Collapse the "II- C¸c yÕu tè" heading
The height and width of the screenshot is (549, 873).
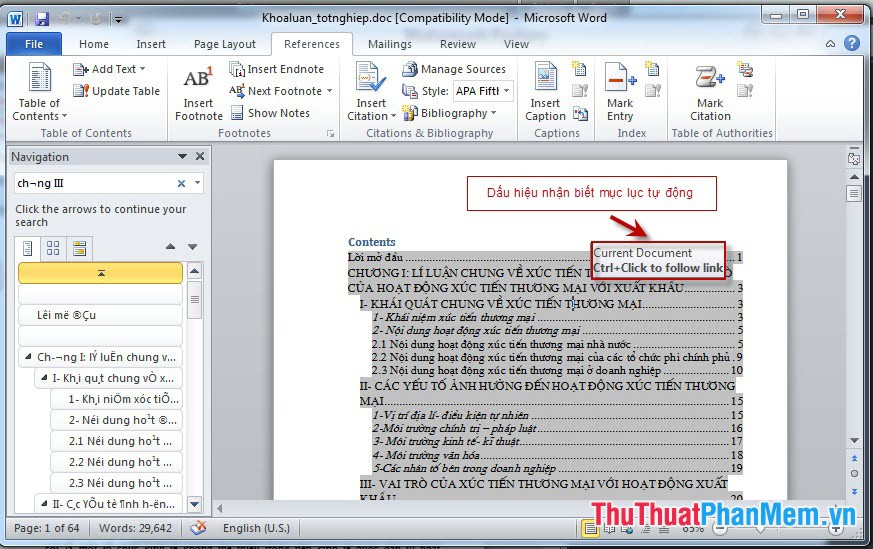(43, 503)
